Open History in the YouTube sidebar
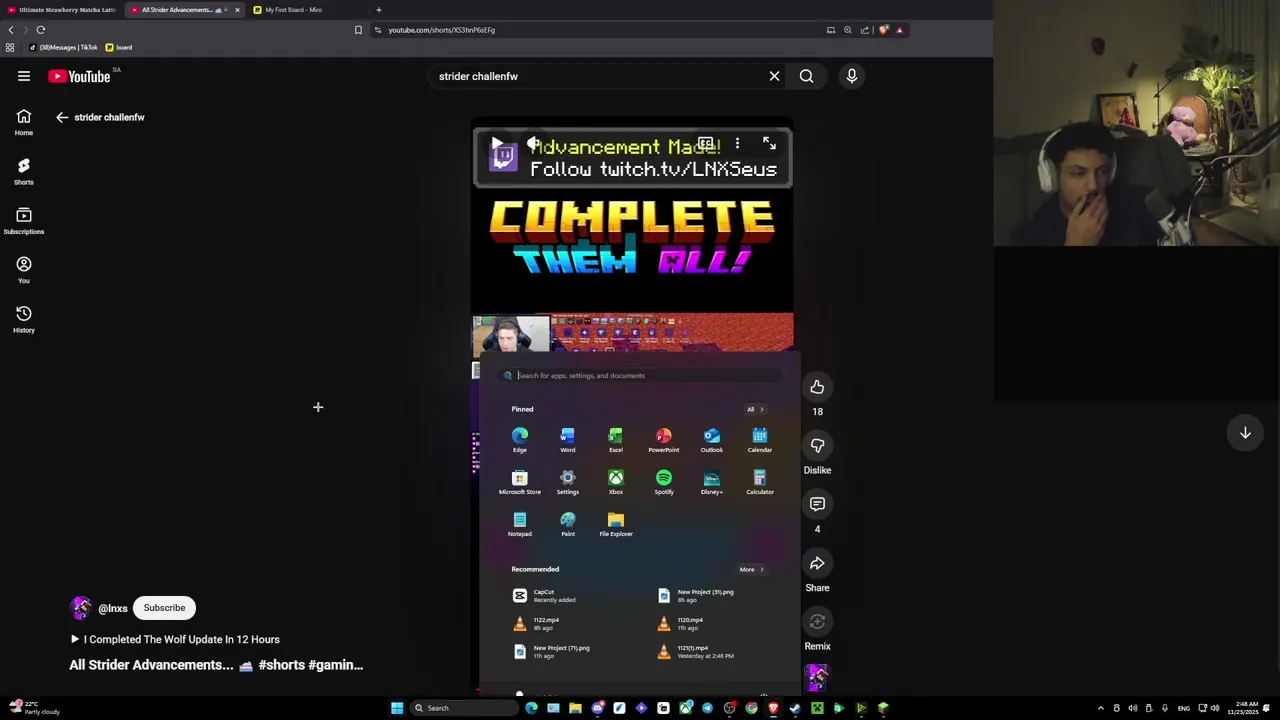Screen dimensions: 1280x720 coord(24,319)
